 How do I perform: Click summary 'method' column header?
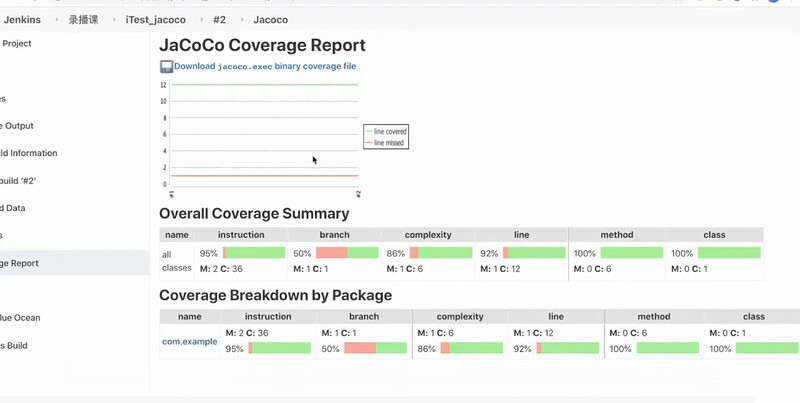coord(617,235)
